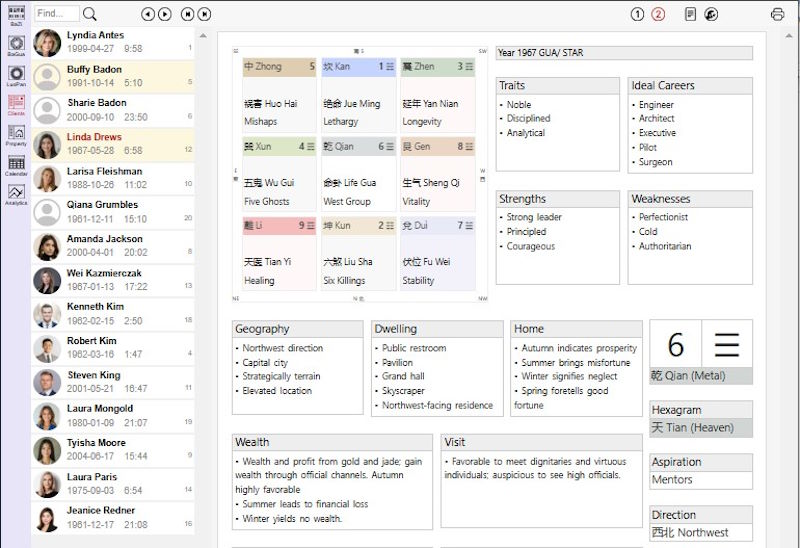The width and height of the screenshot is (800, 548).
Task: Click the Visit panel header
Action: (541, 442)
